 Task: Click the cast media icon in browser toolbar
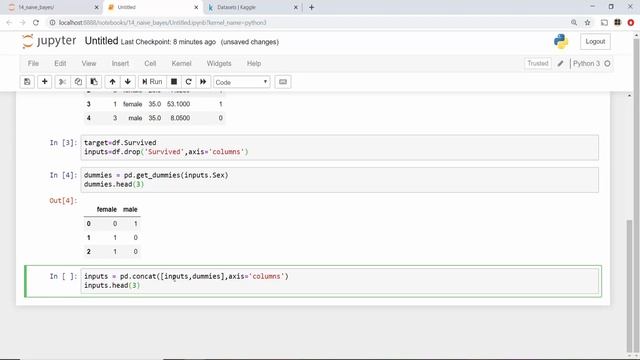pos(604,23)
